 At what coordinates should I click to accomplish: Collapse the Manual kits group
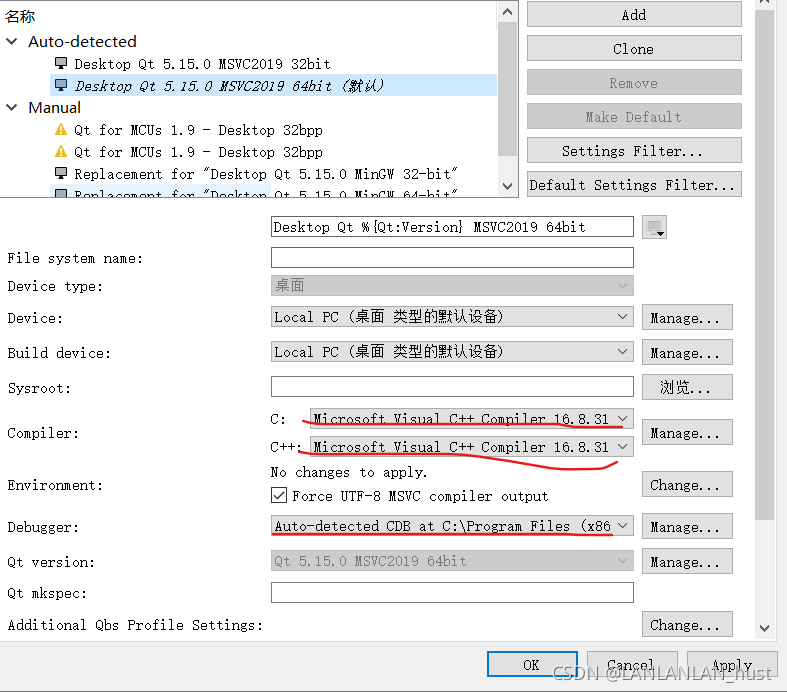[12, 107]
